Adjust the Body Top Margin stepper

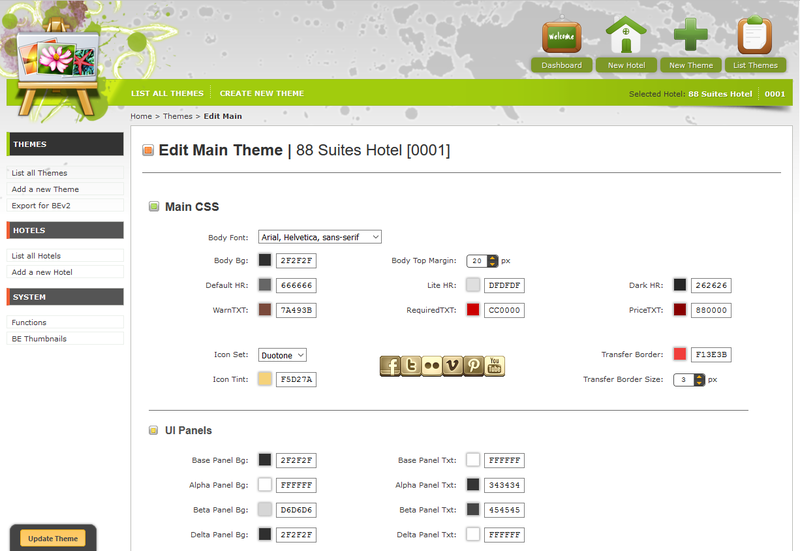coord(493,261)
